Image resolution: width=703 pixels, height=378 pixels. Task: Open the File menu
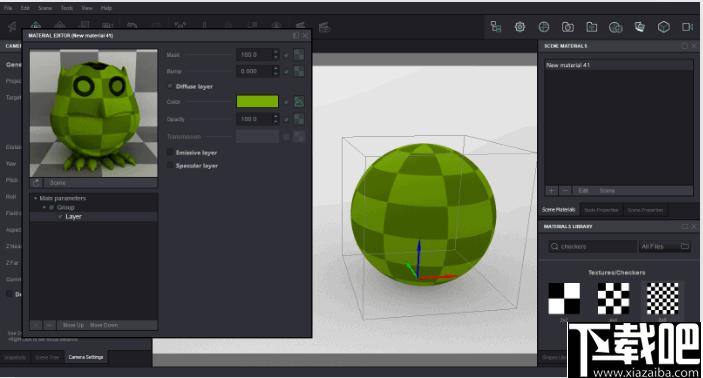(8, 8)
